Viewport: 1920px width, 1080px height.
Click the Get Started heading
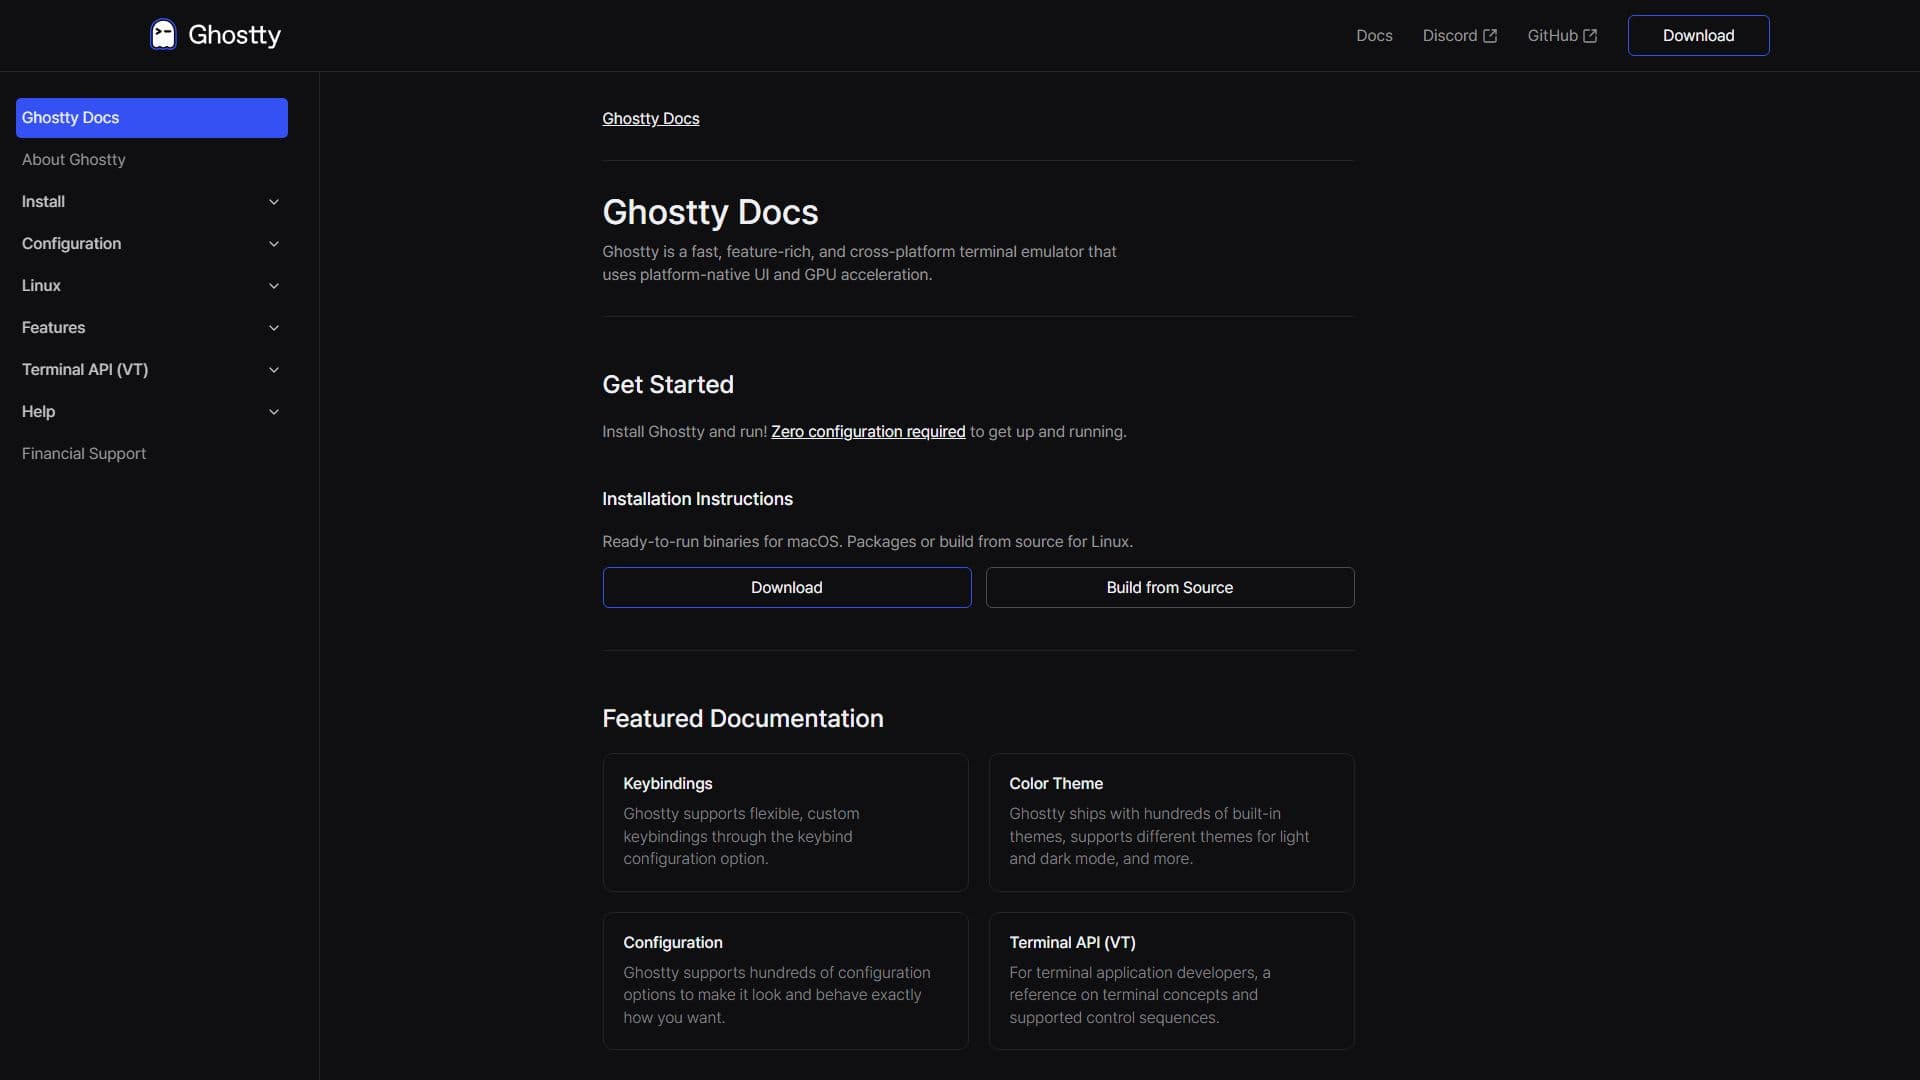tap(668, 385)
